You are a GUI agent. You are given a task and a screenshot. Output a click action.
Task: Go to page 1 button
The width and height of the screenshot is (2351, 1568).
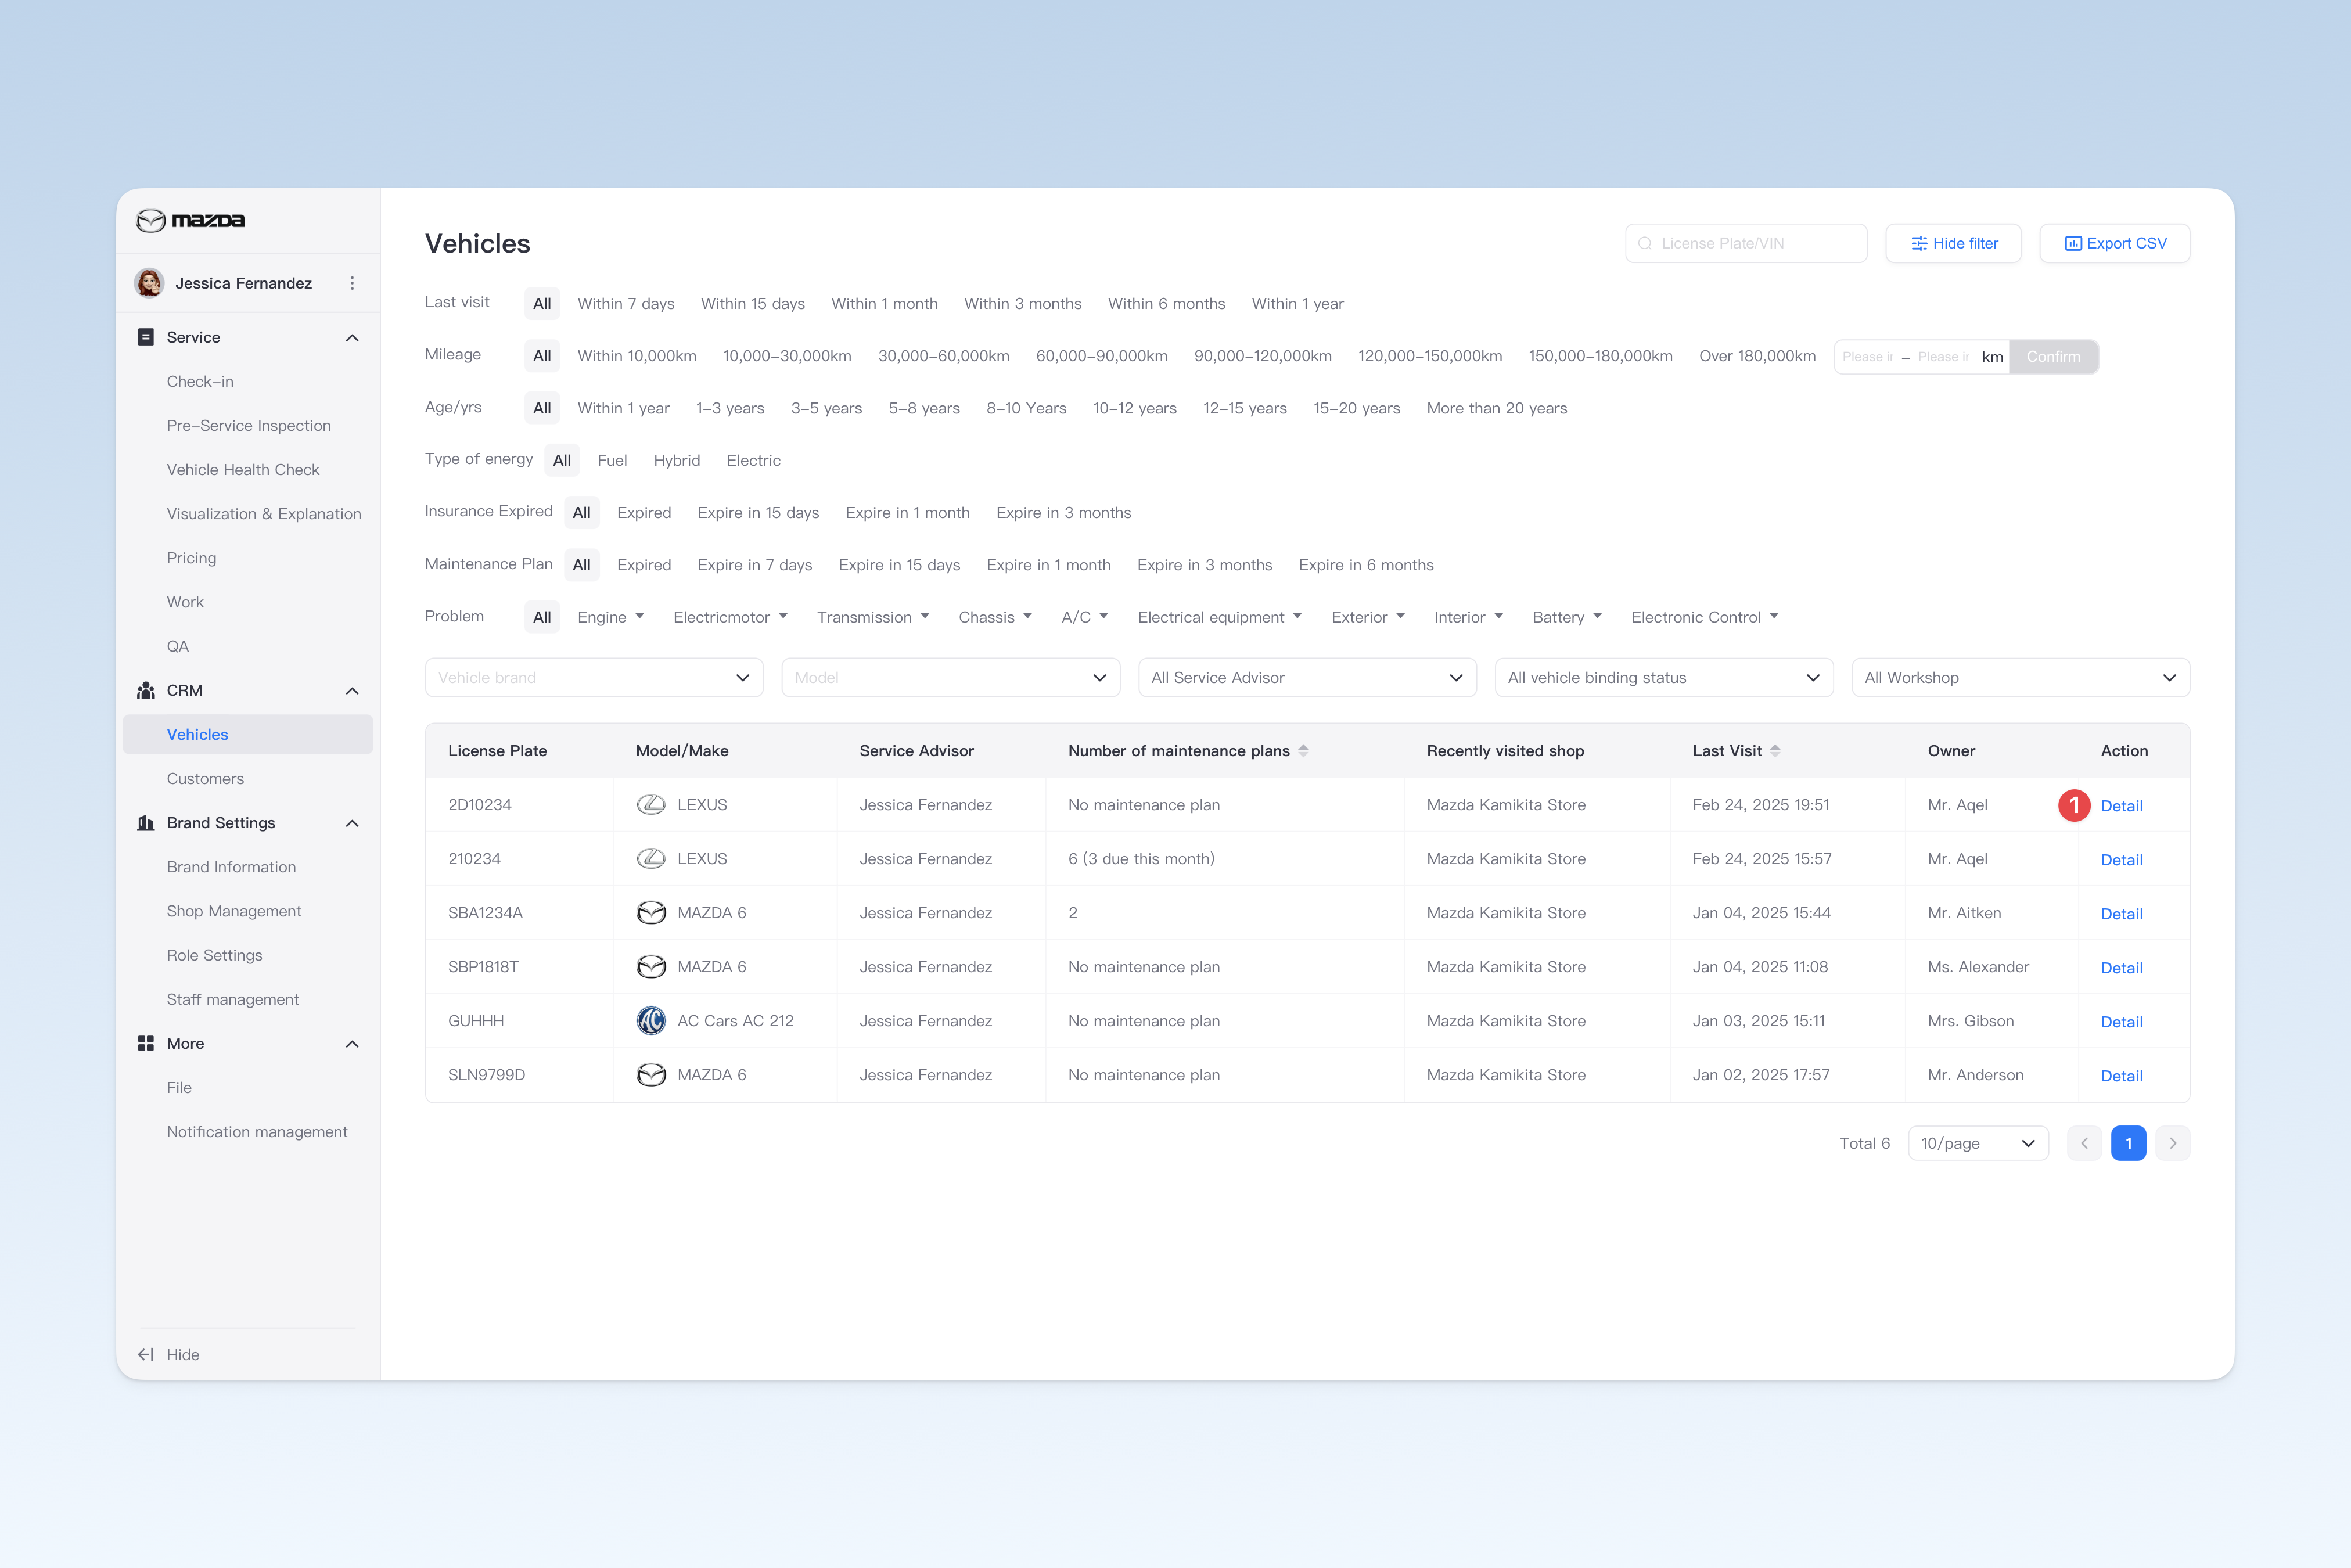(2129, 1143)
